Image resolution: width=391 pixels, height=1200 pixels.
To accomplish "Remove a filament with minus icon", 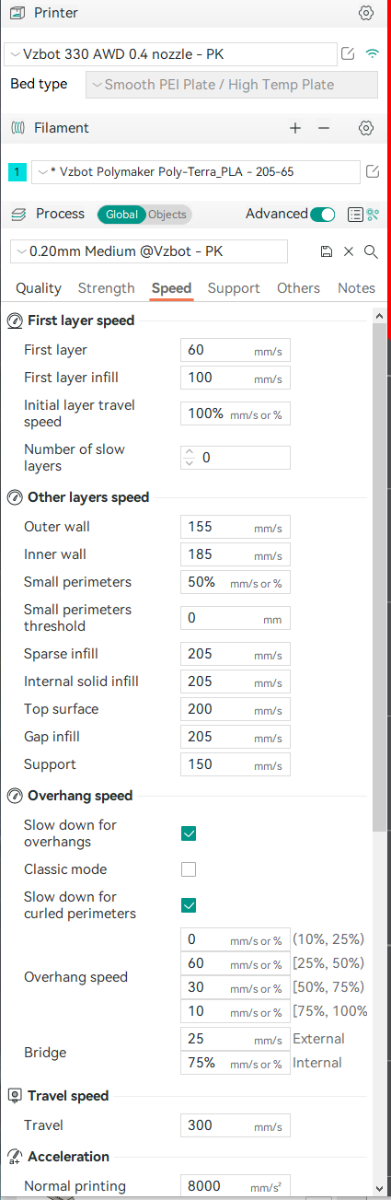I will (x=323, y=128).
